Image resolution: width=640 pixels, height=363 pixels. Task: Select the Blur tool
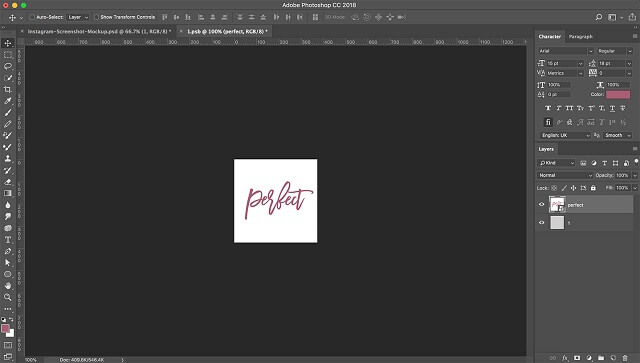tap(8, 205)
